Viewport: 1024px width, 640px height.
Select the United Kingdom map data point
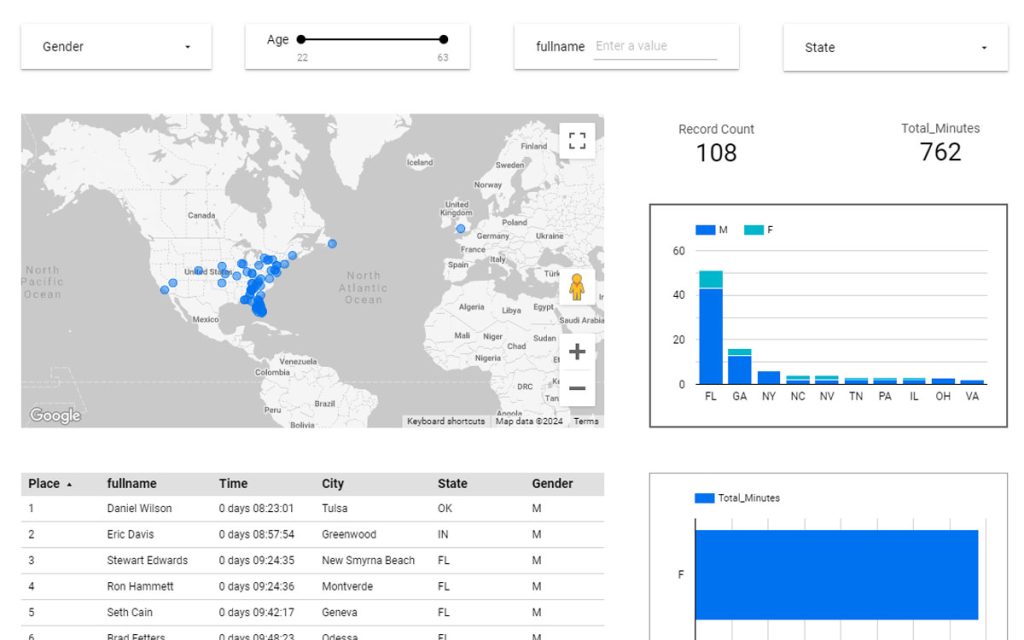pyautogui.click(x=460, y=229)
